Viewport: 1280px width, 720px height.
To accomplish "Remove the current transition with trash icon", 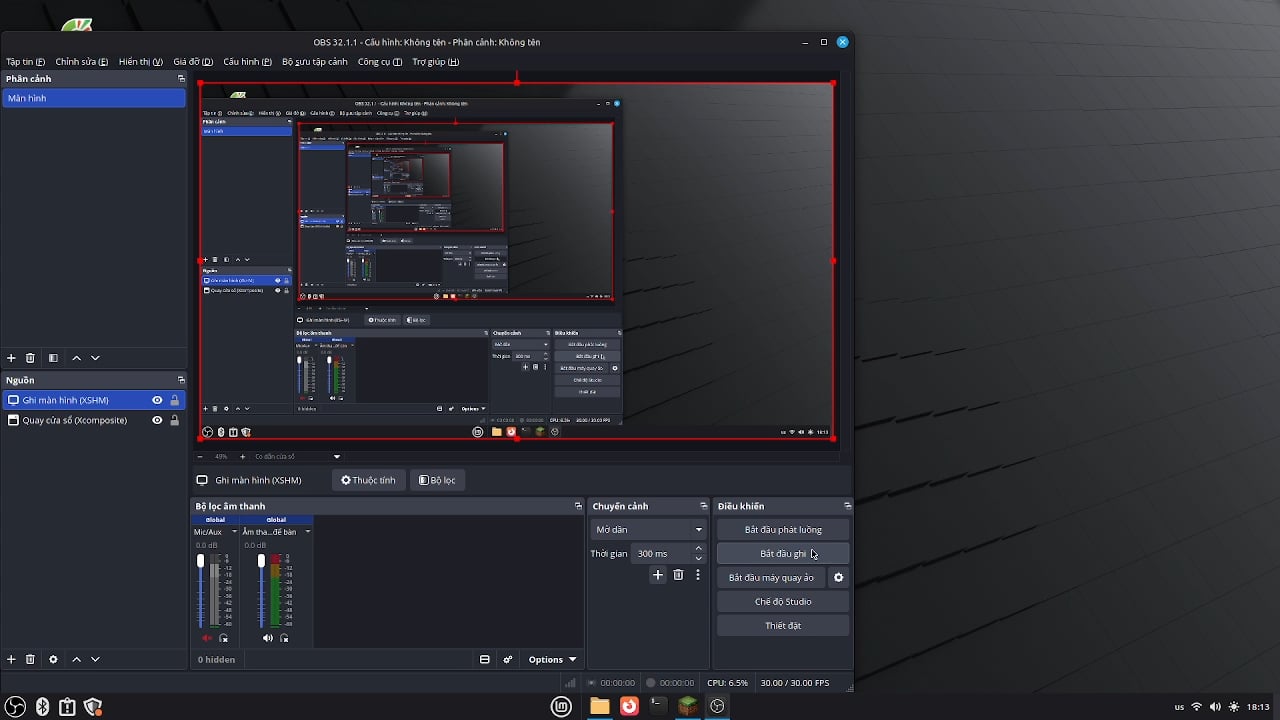I will coord(678,575).
